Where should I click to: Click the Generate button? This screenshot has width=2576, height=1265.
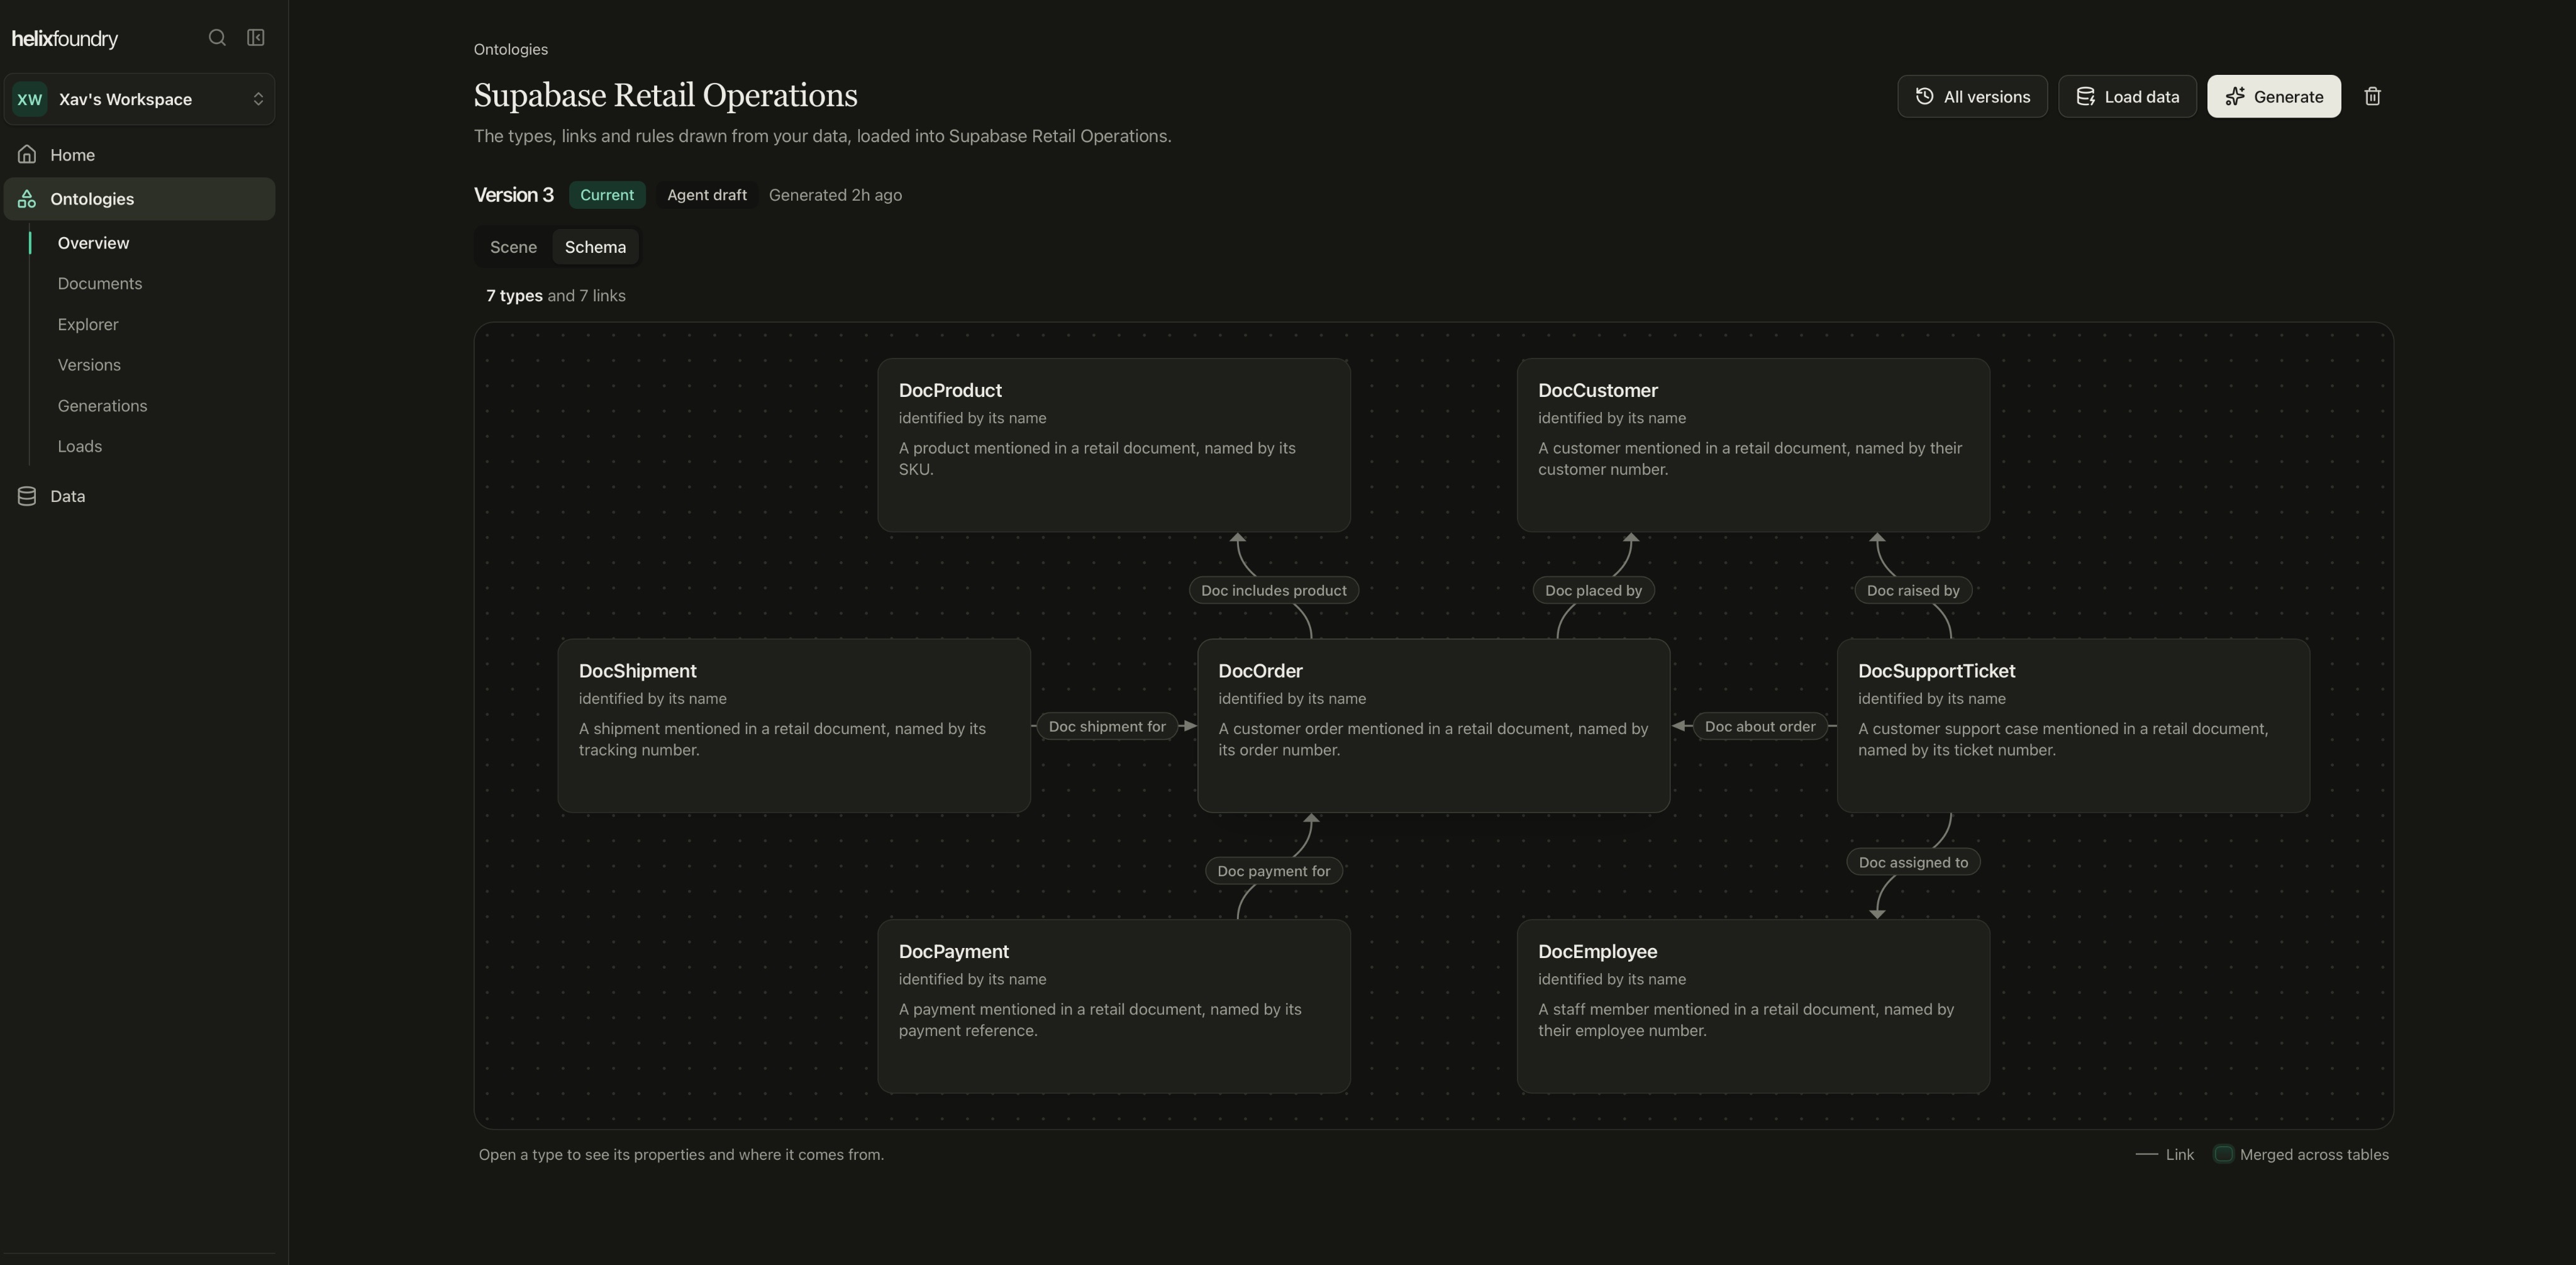pyautogui.click(x=2274, y=96)
